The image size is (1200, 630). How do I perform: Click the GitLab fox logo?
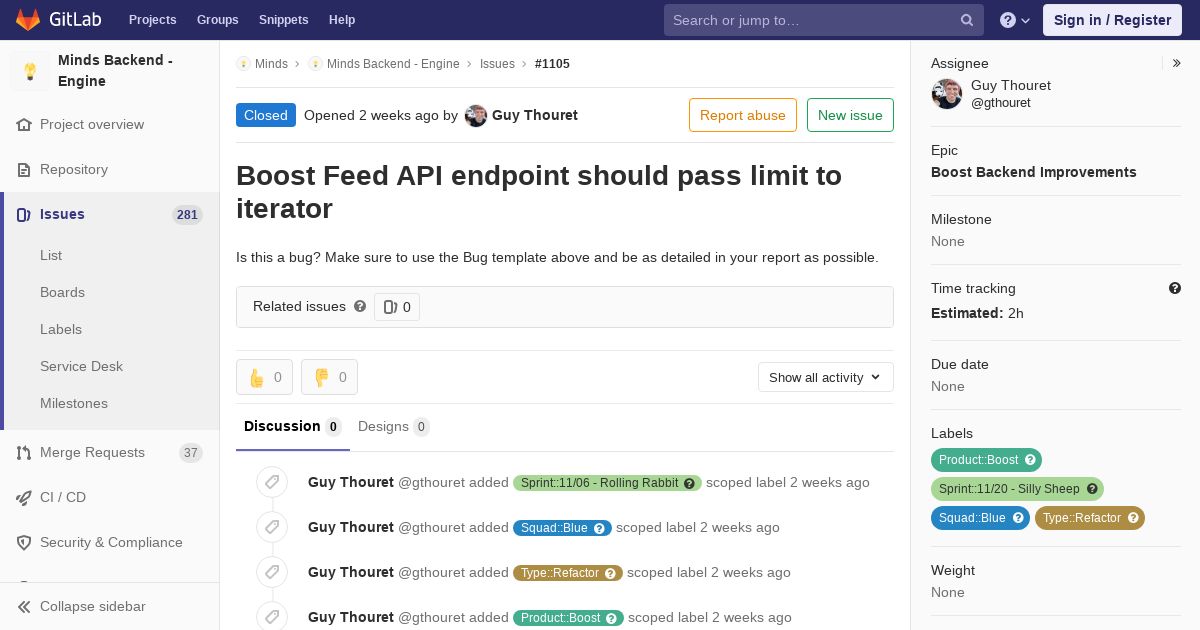click(28, 19)
